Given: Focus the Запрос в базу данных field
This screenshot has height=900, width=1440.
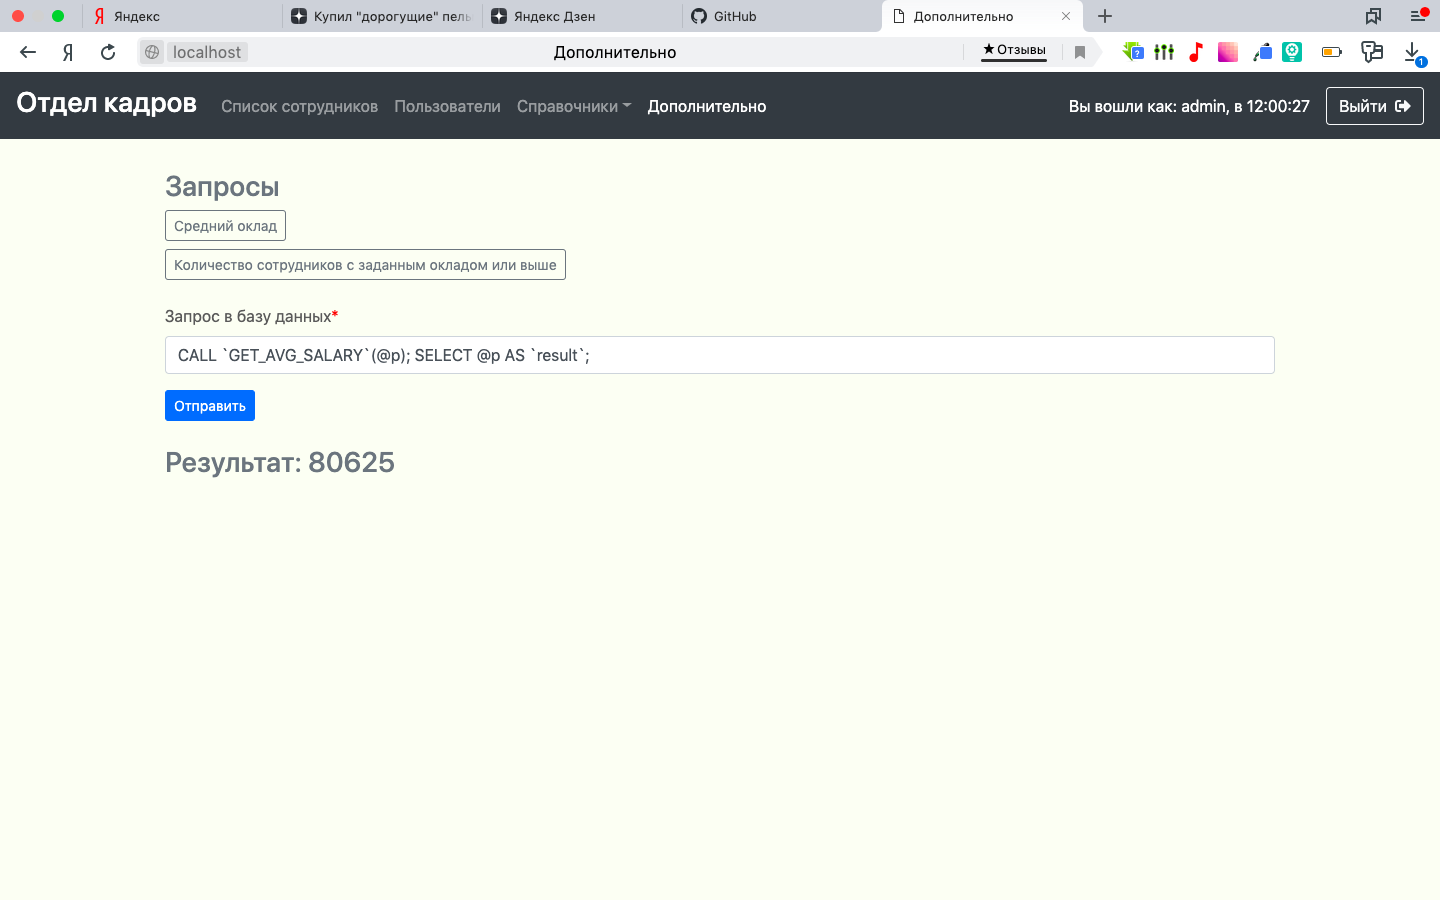Looking at the screenshot, I should click(719, 355).
